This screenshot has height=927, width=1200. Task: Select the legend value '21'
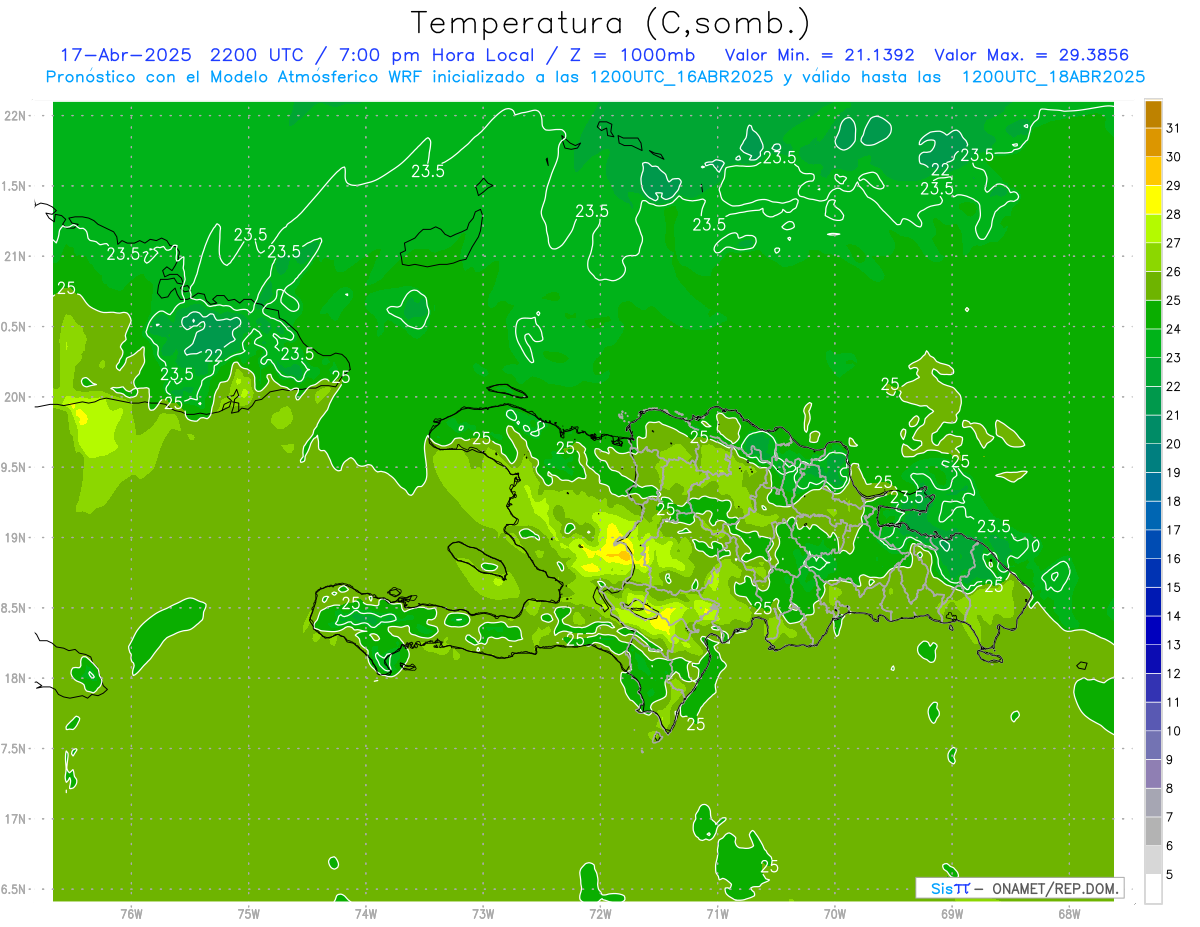[x=1174, y=415]
